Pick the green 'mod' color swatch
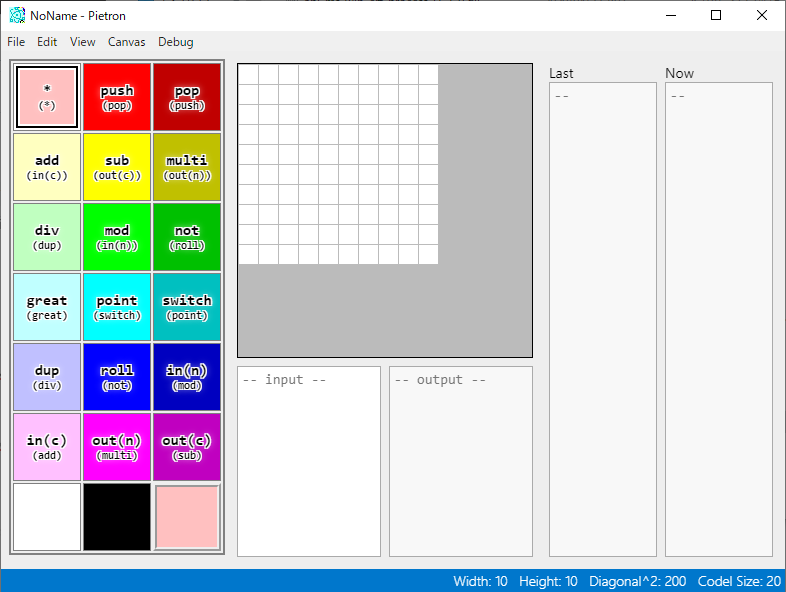Screen dimensions: 786x592 pyautogui.click(x=117, y=237)
